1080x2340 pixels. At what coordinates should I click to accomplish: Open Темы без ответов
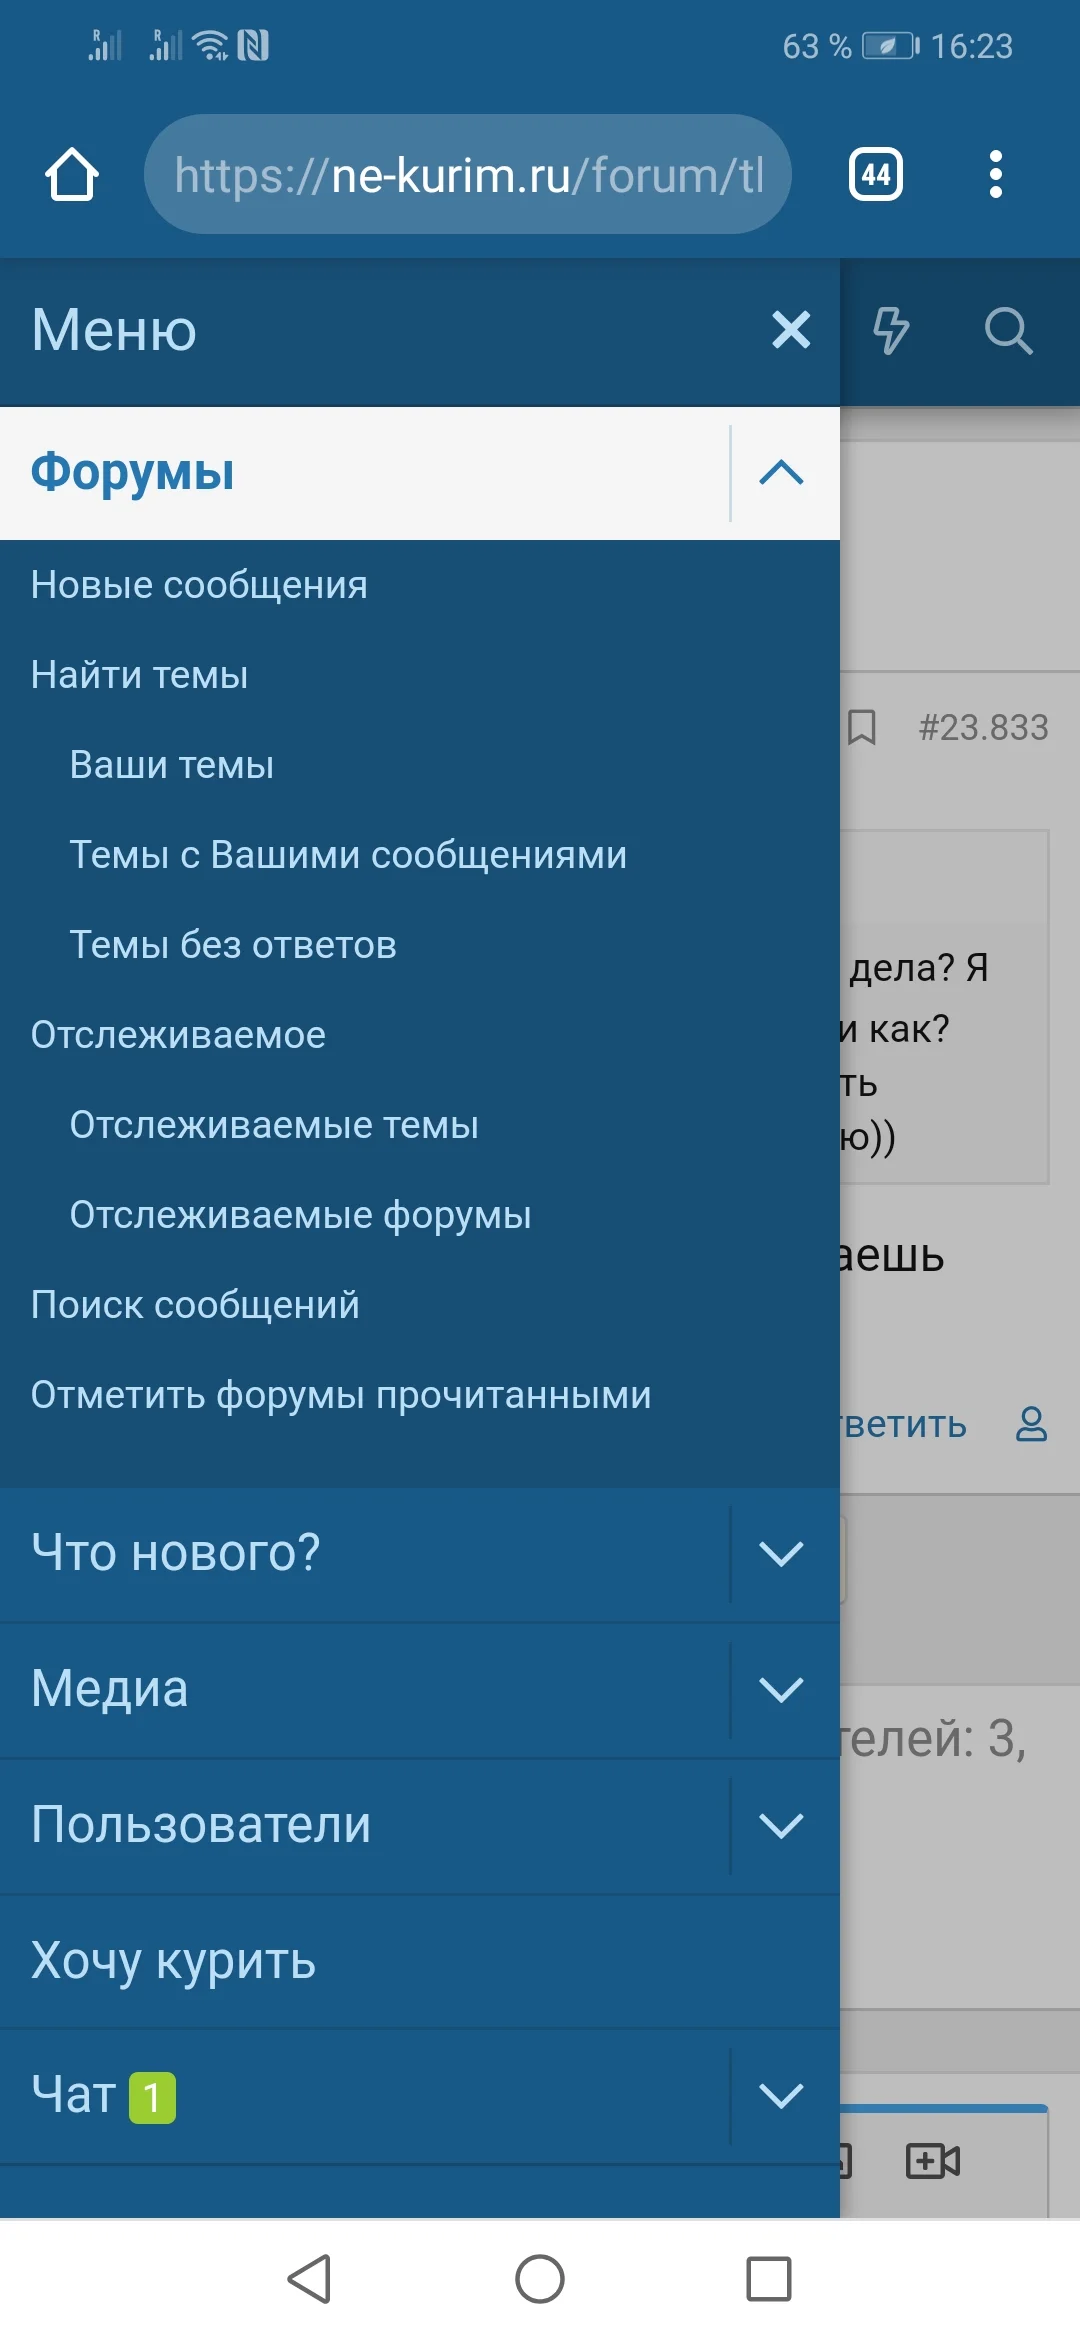232,943
